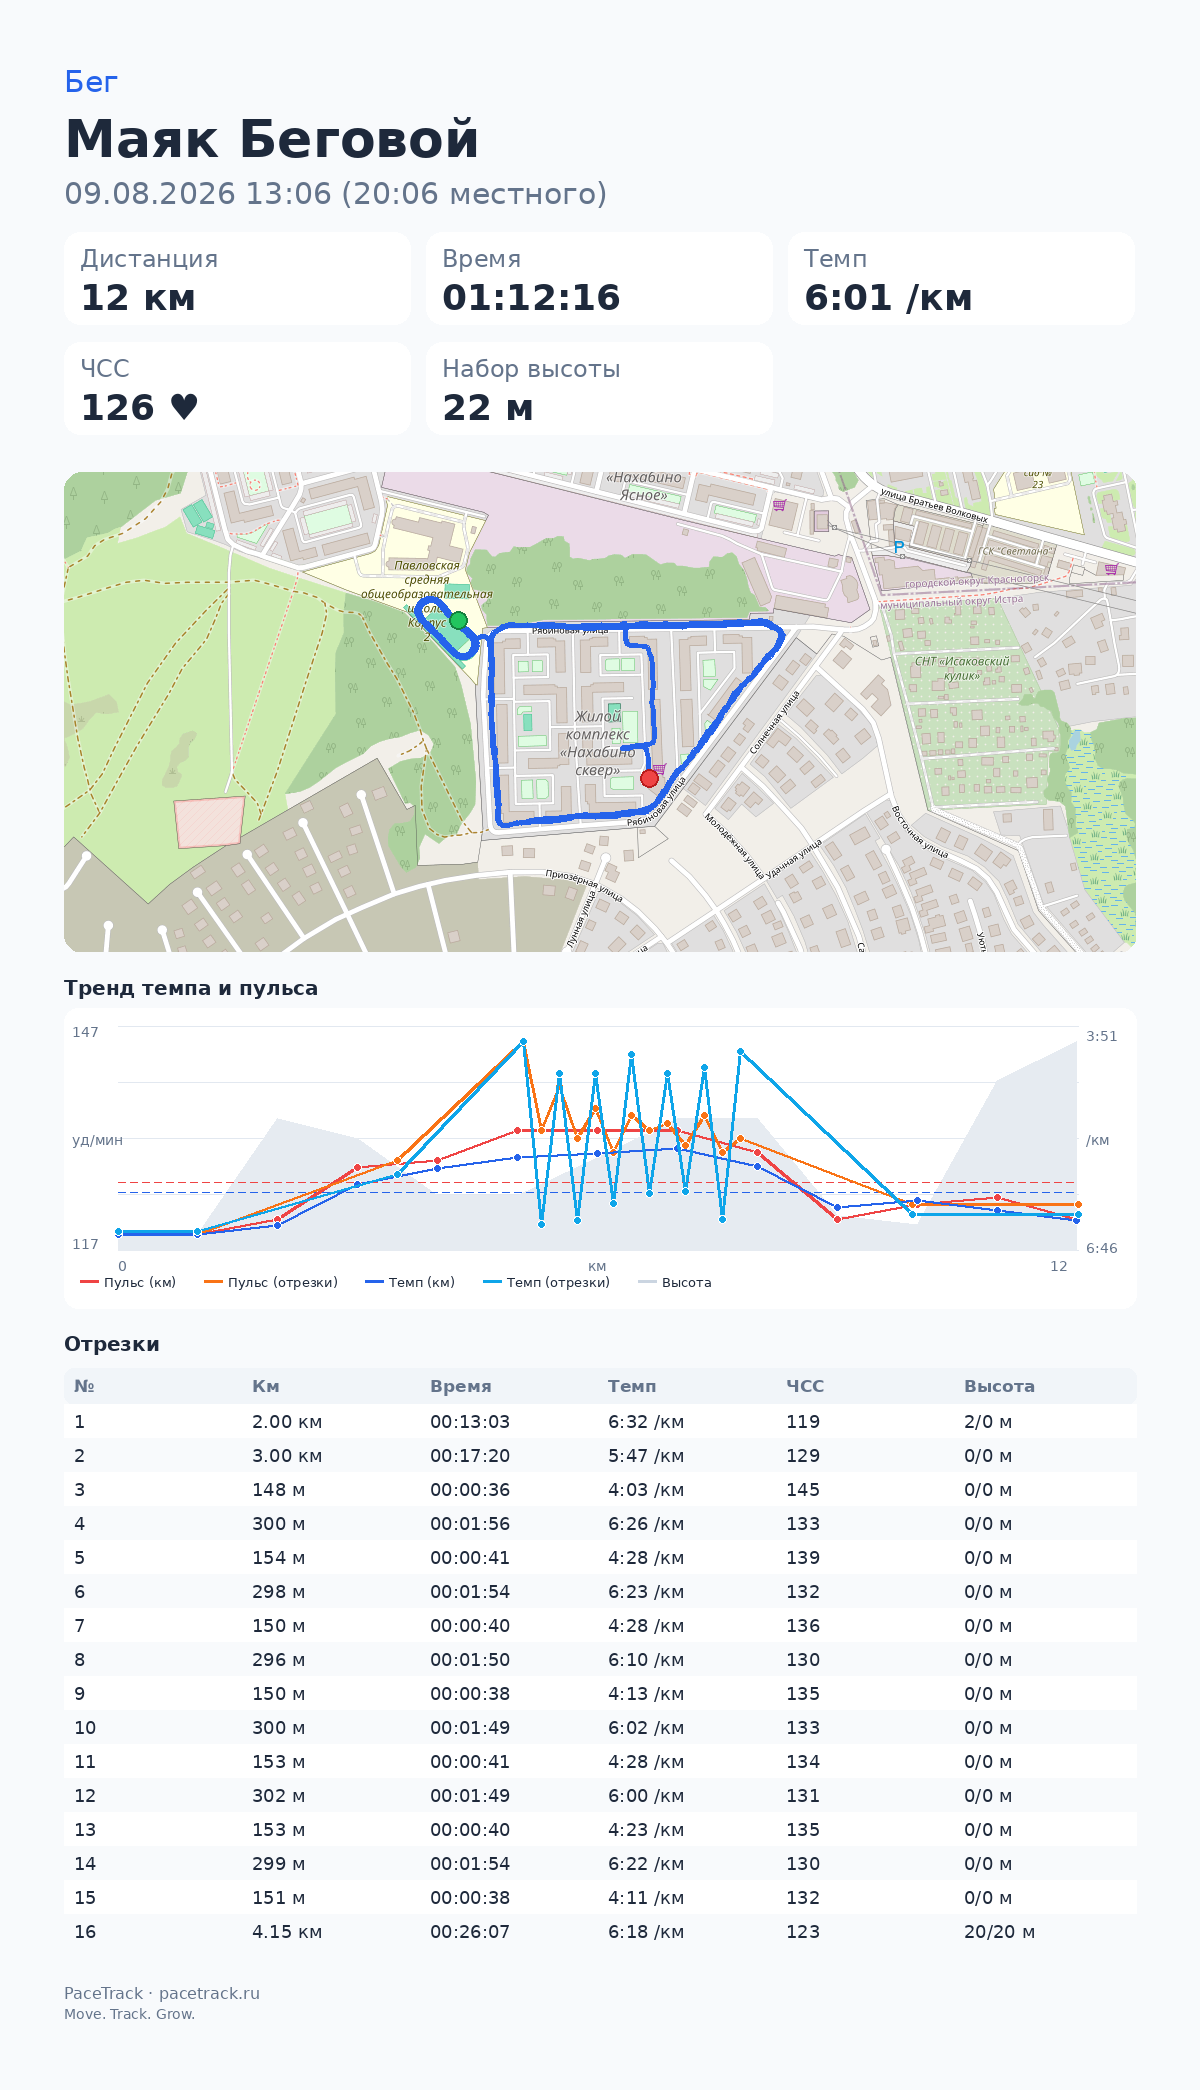1200x2090 pixels.
Task: Click the red finish marker on map
Action: coord(649,778)
